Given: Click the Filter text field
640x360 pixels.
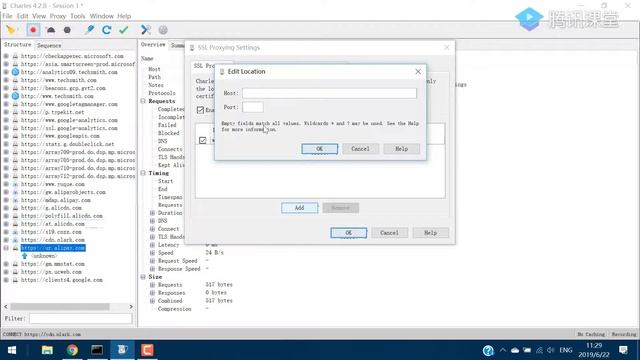Looking at the screenshot, I should [81, 318].
